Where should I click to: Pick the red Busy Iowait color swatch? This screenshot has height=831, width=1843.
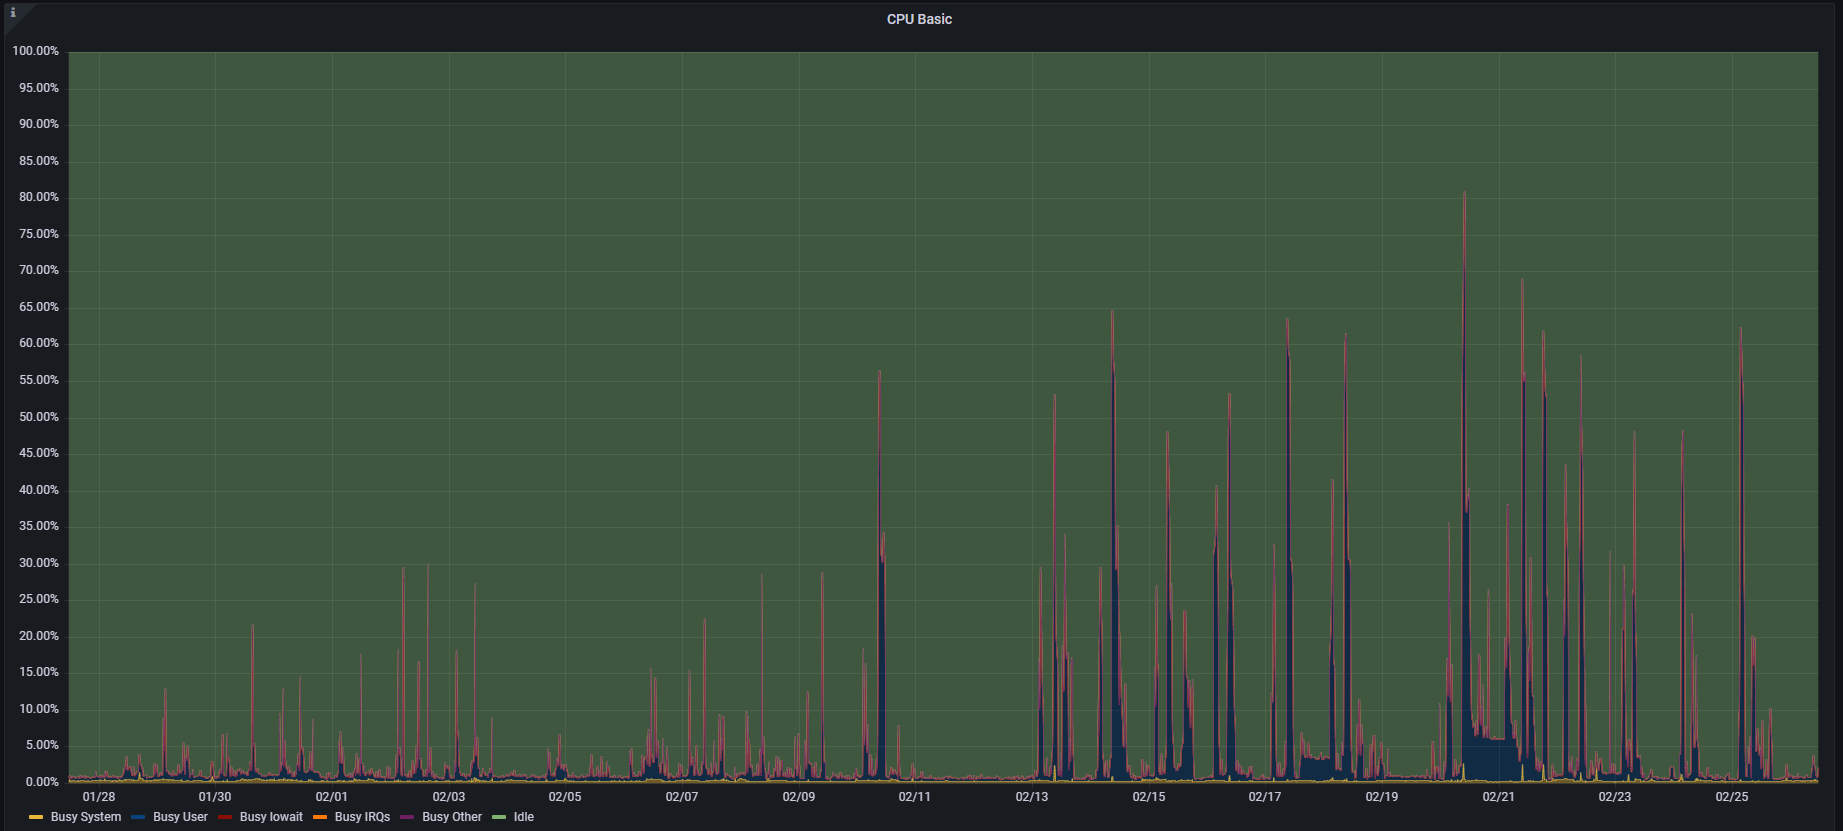click(225, 817)
